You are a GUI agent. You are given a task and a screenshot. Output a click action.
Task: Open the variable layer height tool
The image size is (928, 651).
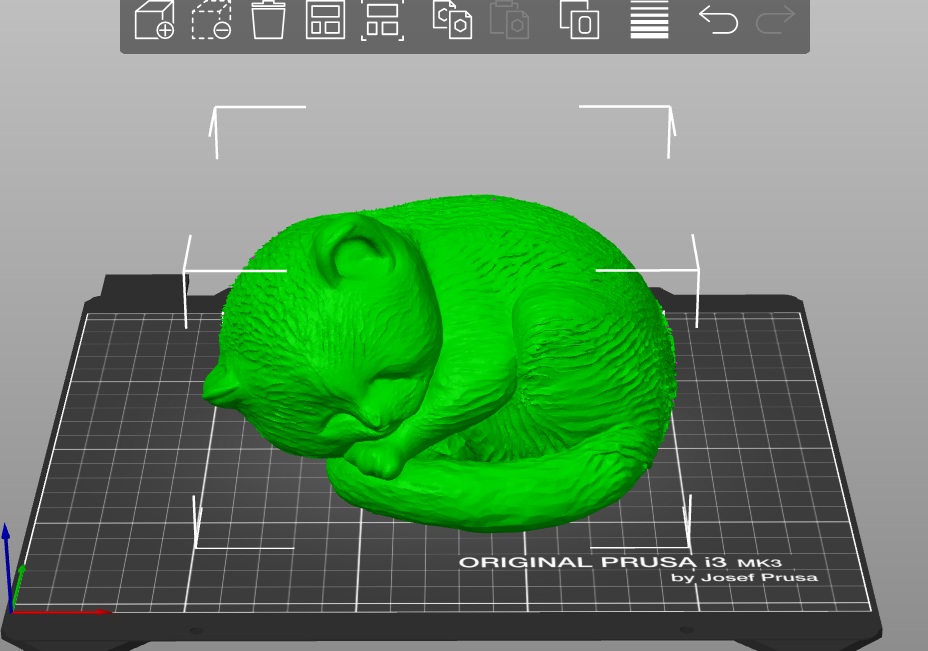point(649,20)
